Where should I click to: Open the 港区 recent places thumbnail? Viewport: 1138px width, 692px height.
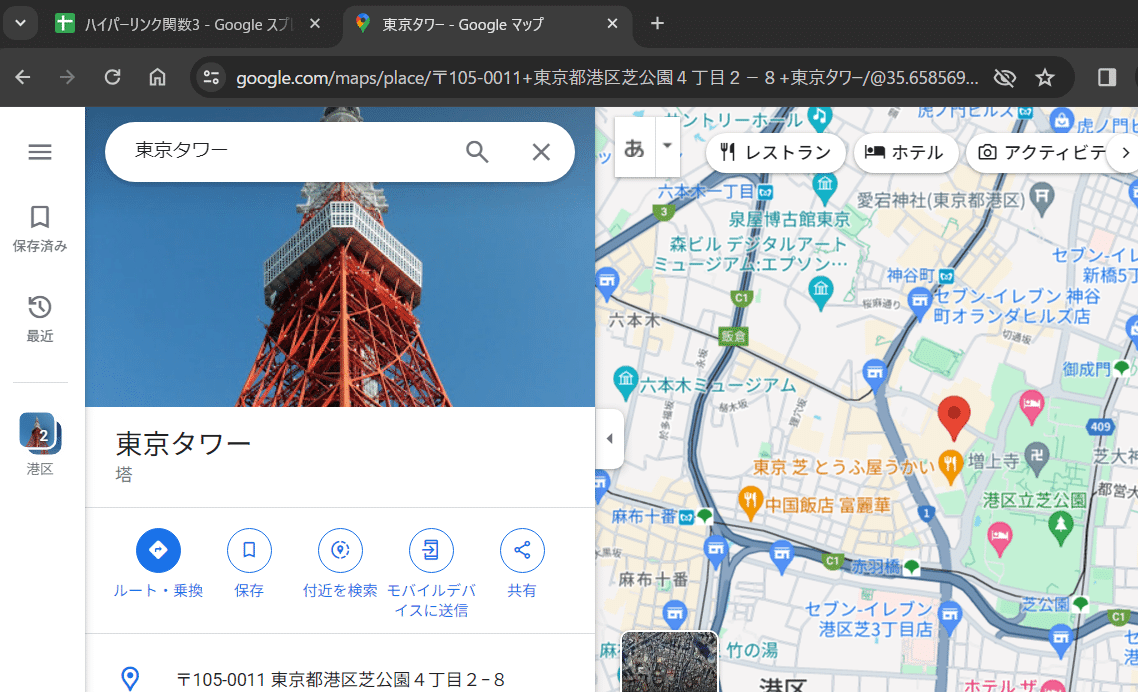click(x=40, y=444)
